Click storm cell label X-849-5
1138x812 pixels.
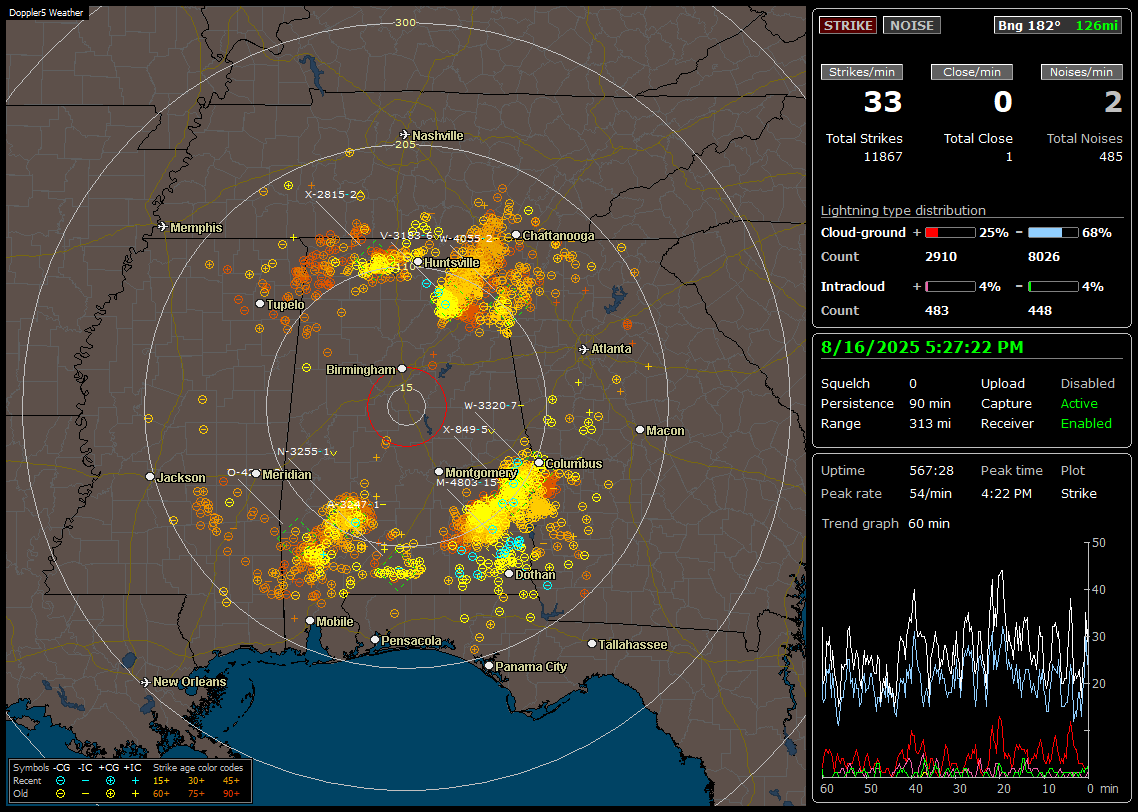[x=465, y=430]
